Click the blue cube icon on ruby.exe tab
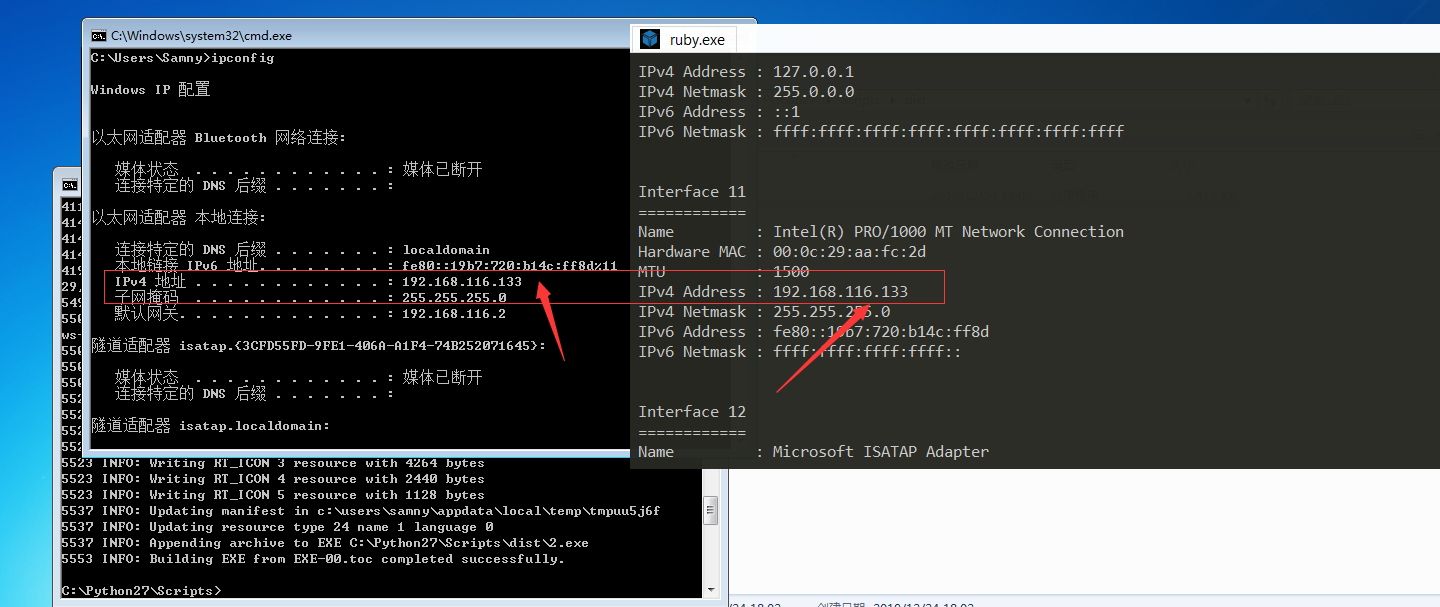Image resolution: width=1440 pixels, height=607 pixels. click(x=651, y=39)
